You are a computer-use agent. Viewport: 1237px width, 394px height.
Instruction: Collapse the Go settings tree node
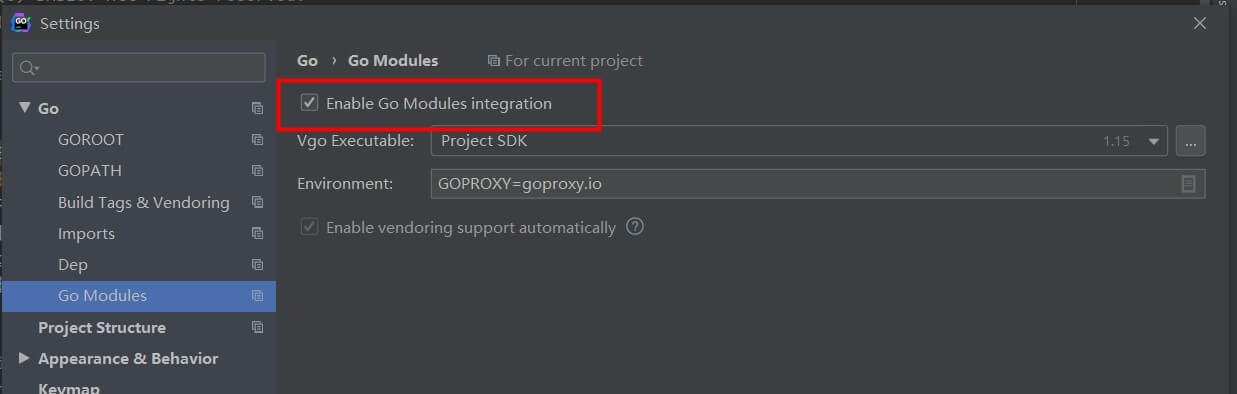click(24, 108)
